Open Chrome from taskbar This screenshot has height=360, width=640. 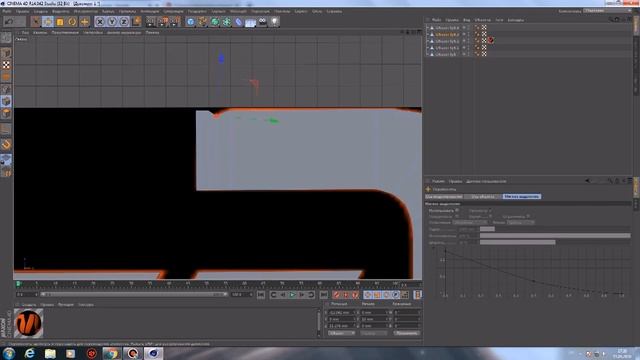pos(111,353)
